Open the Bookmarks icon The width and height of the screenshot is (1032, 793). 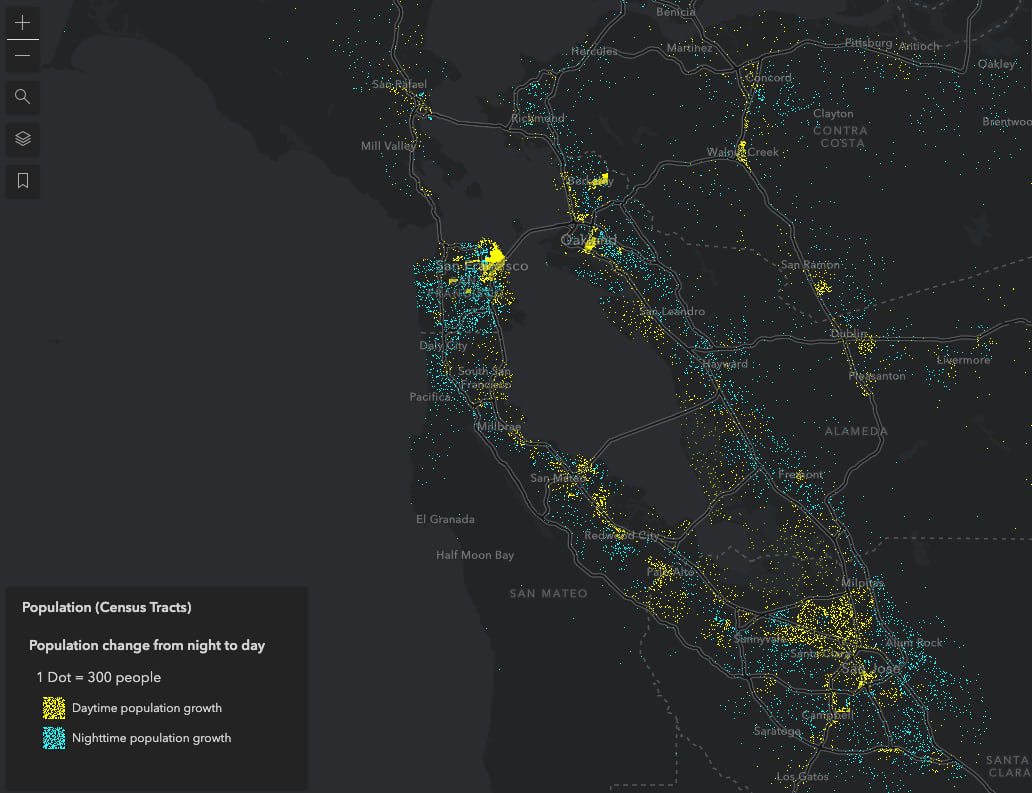(22, 181)
